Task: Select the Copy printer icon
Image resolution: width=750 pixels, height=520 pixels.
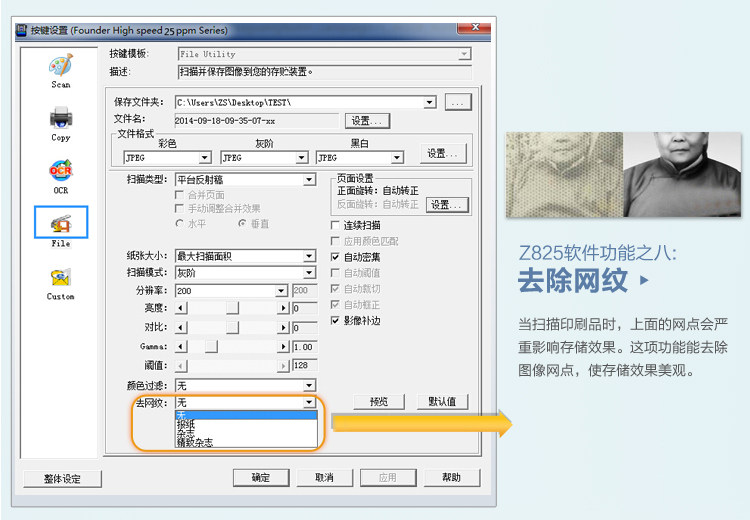Action: (x=61, y=118)
